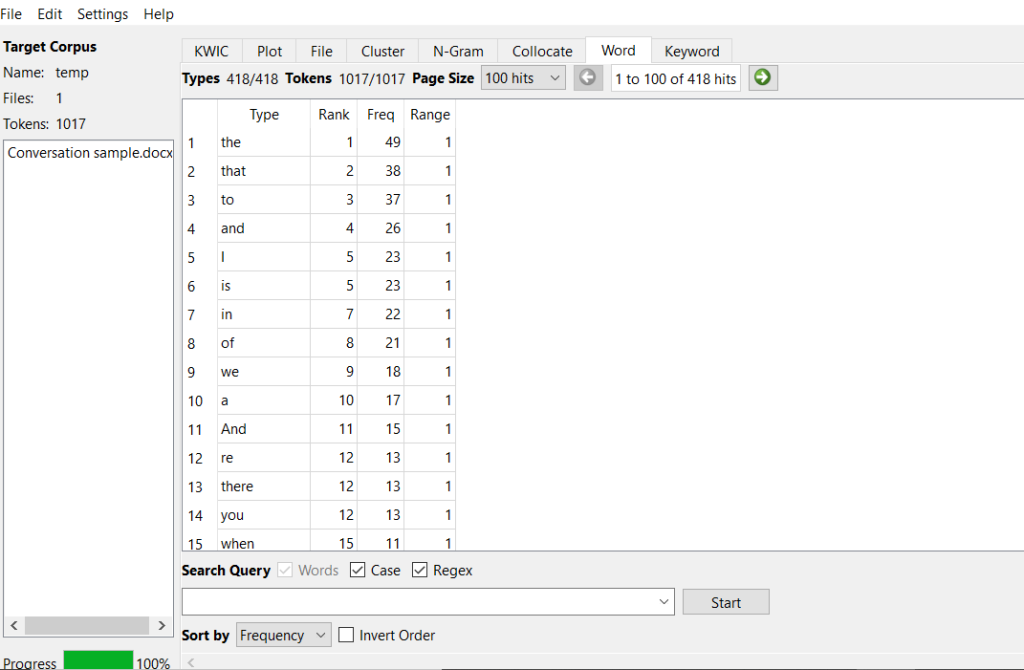
Task: Sort by the Freq column header
Action: 381,114
